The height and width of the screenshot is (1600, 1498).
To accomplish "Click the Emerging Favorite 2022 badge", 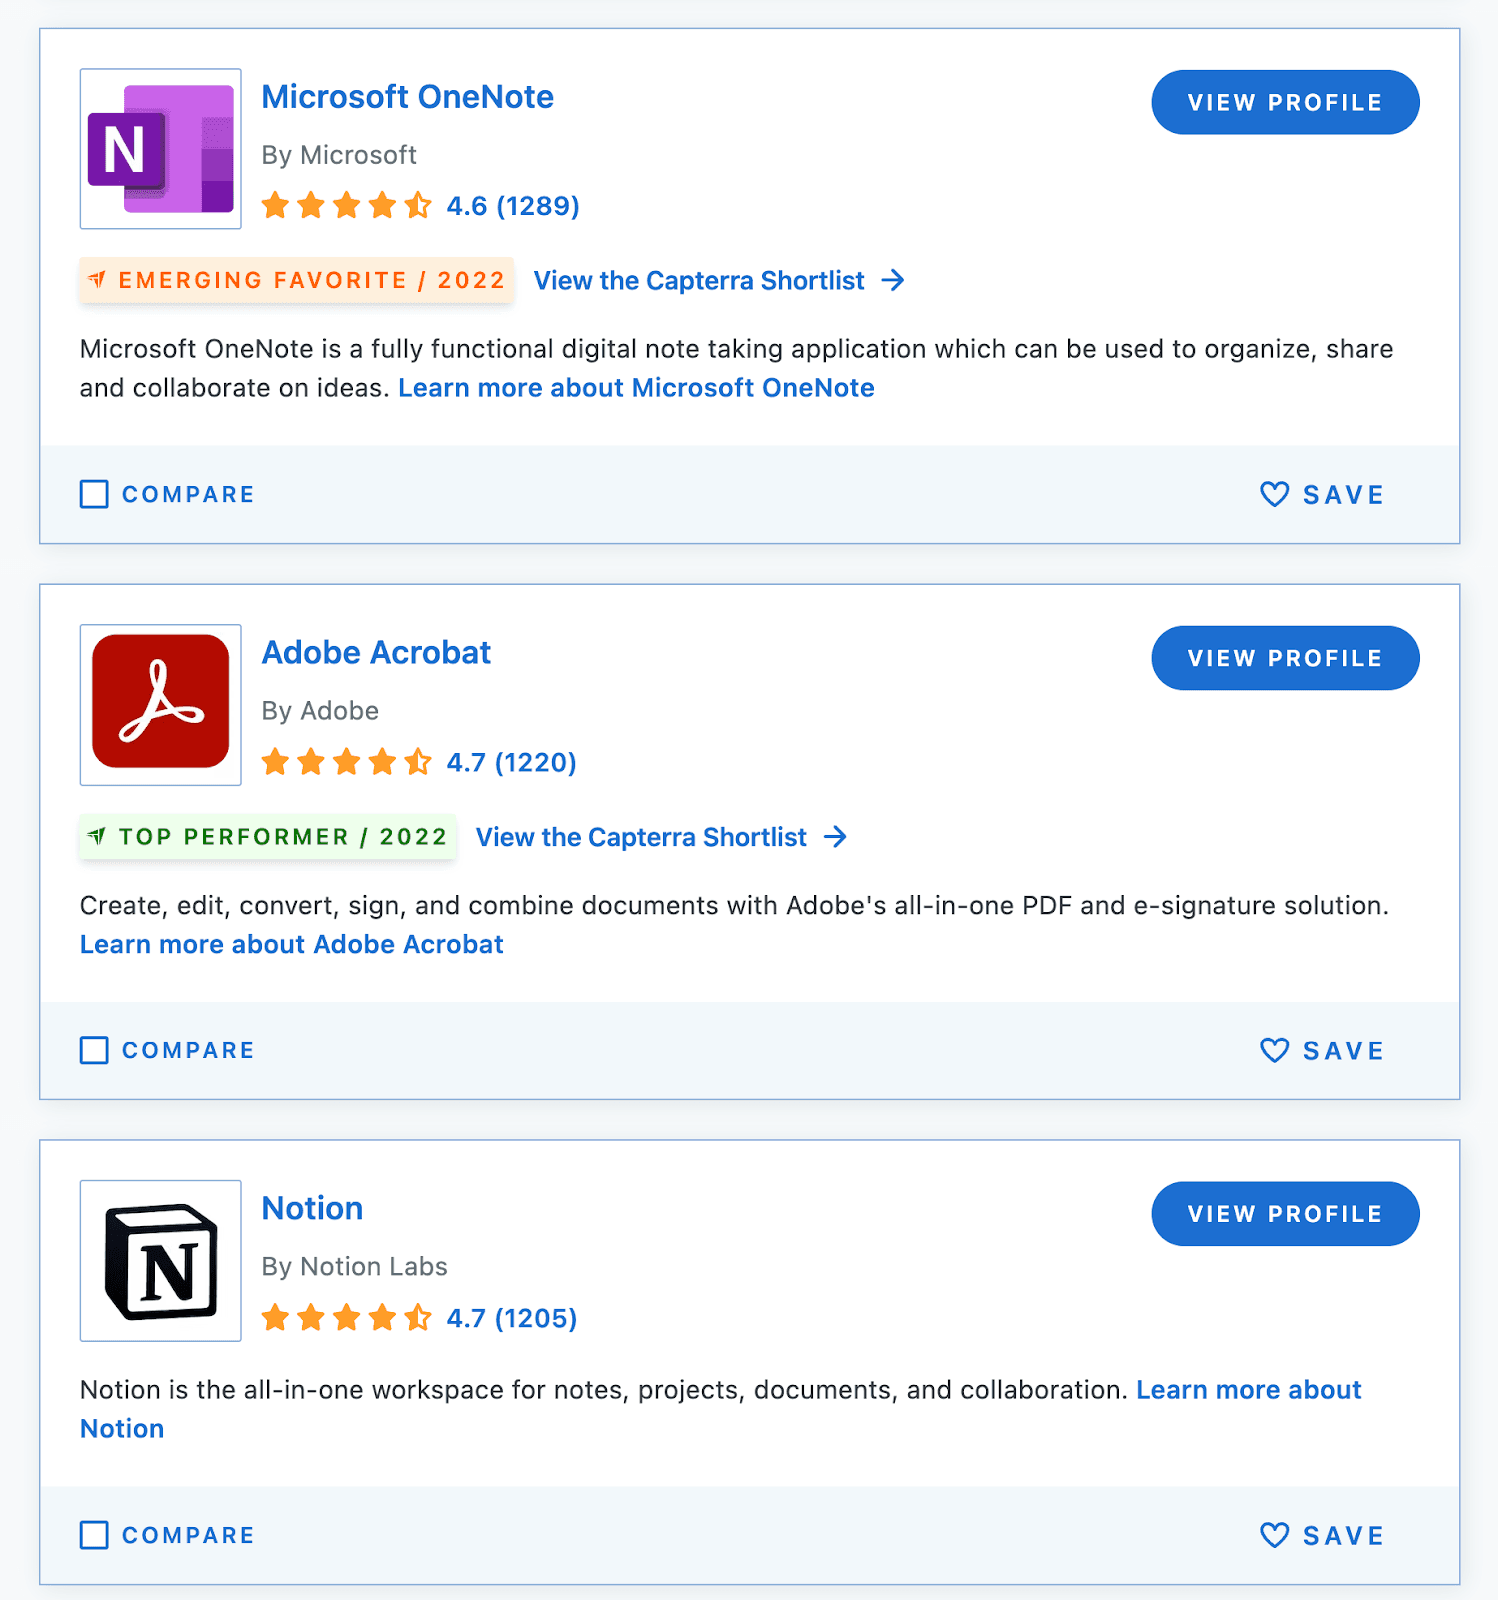I will click(x=296, y=280).
